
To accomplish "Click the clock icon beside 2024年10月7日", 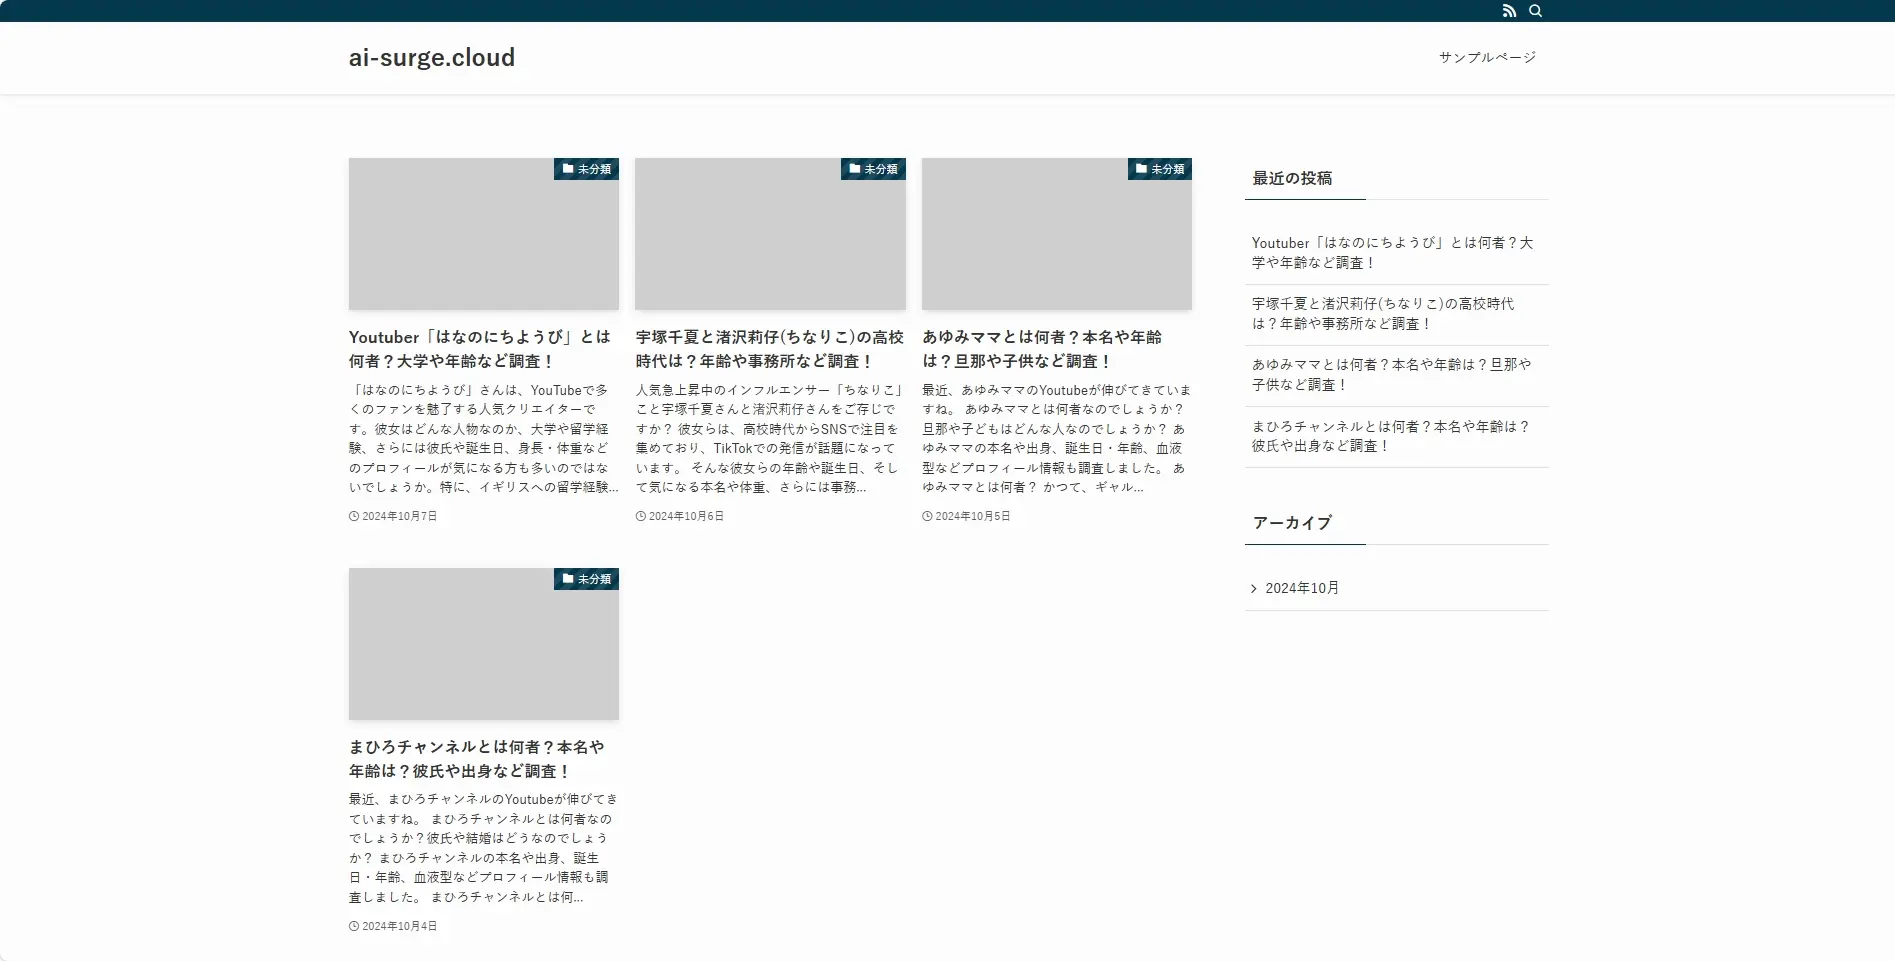I will (352, 515).
